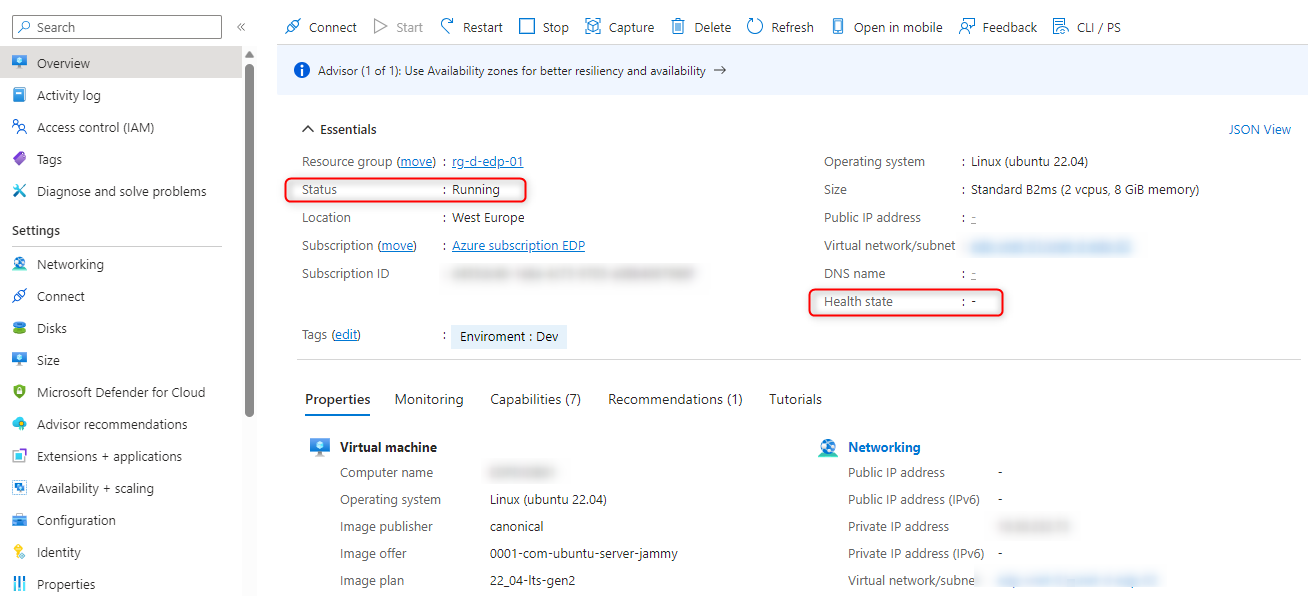The width and height of the screenshot is (1308, 596).
Task: Open the Networking heading link in Properties
Action: pos(884,447)
